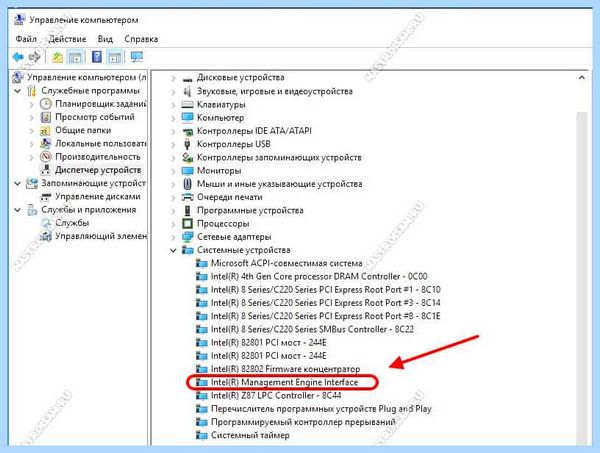Click the Очереди печати printer icon
Viewport: 600px width, 453px height.
point(188,197)
